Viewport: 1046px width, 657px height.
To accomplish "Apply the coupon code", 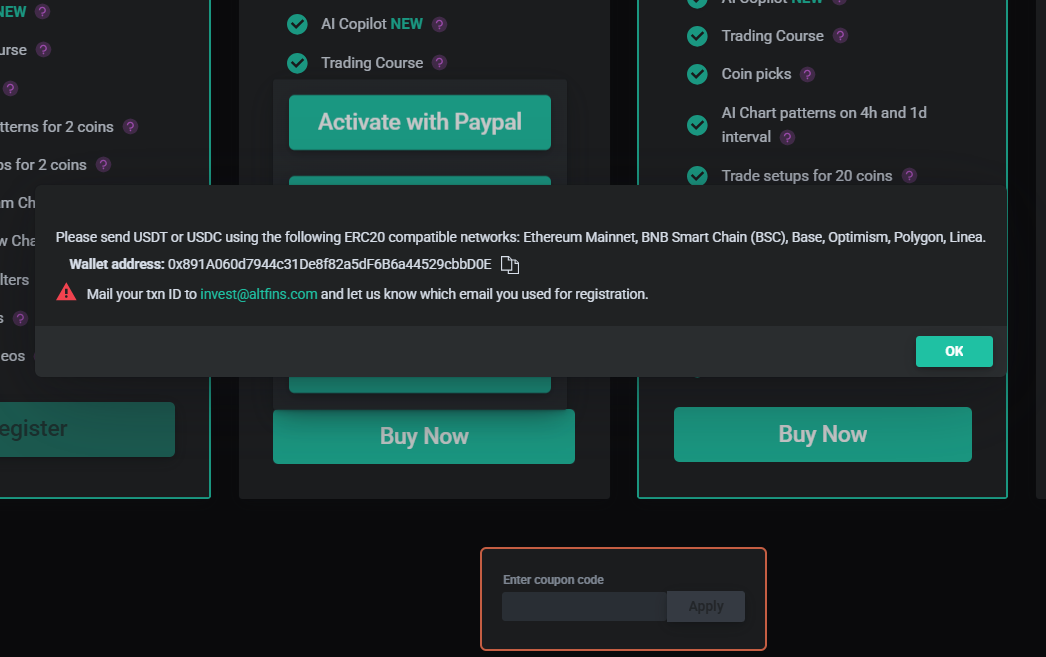I will click(705, 606).
